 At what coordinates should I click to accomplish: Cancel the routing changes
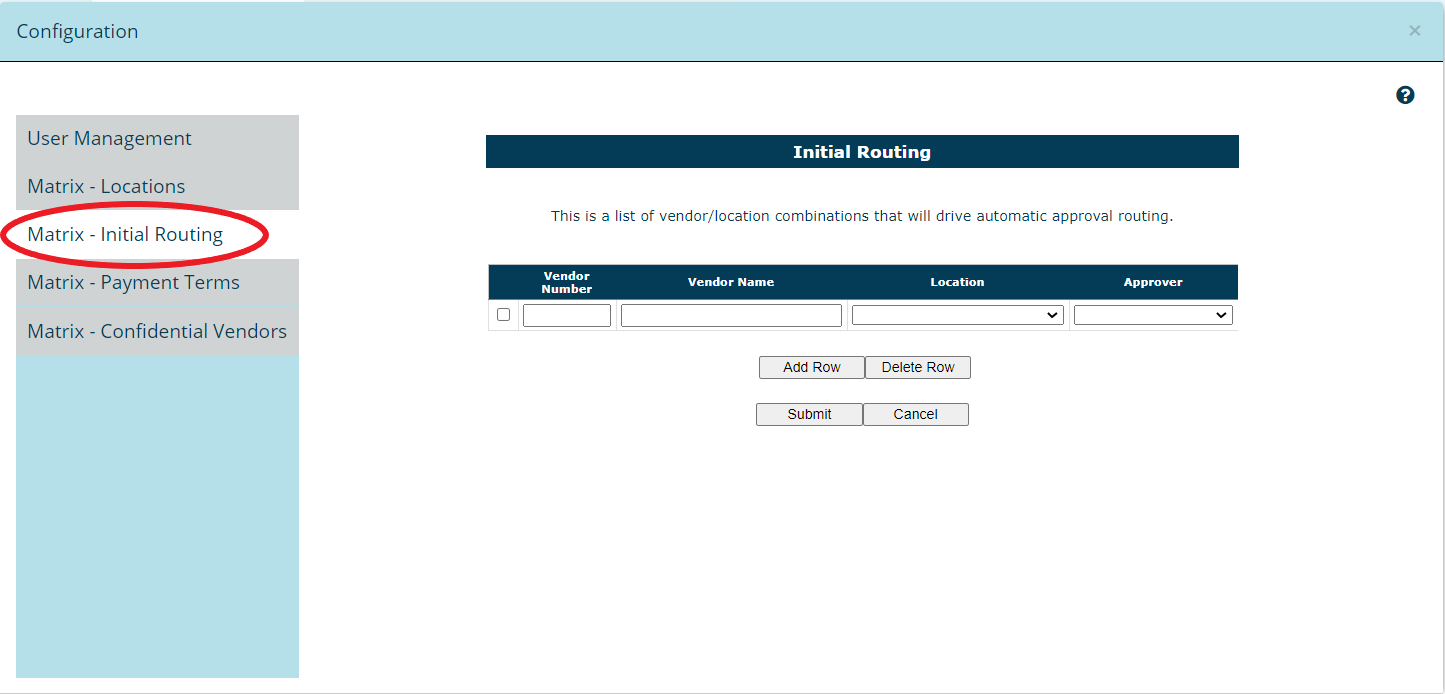[915, 415]
